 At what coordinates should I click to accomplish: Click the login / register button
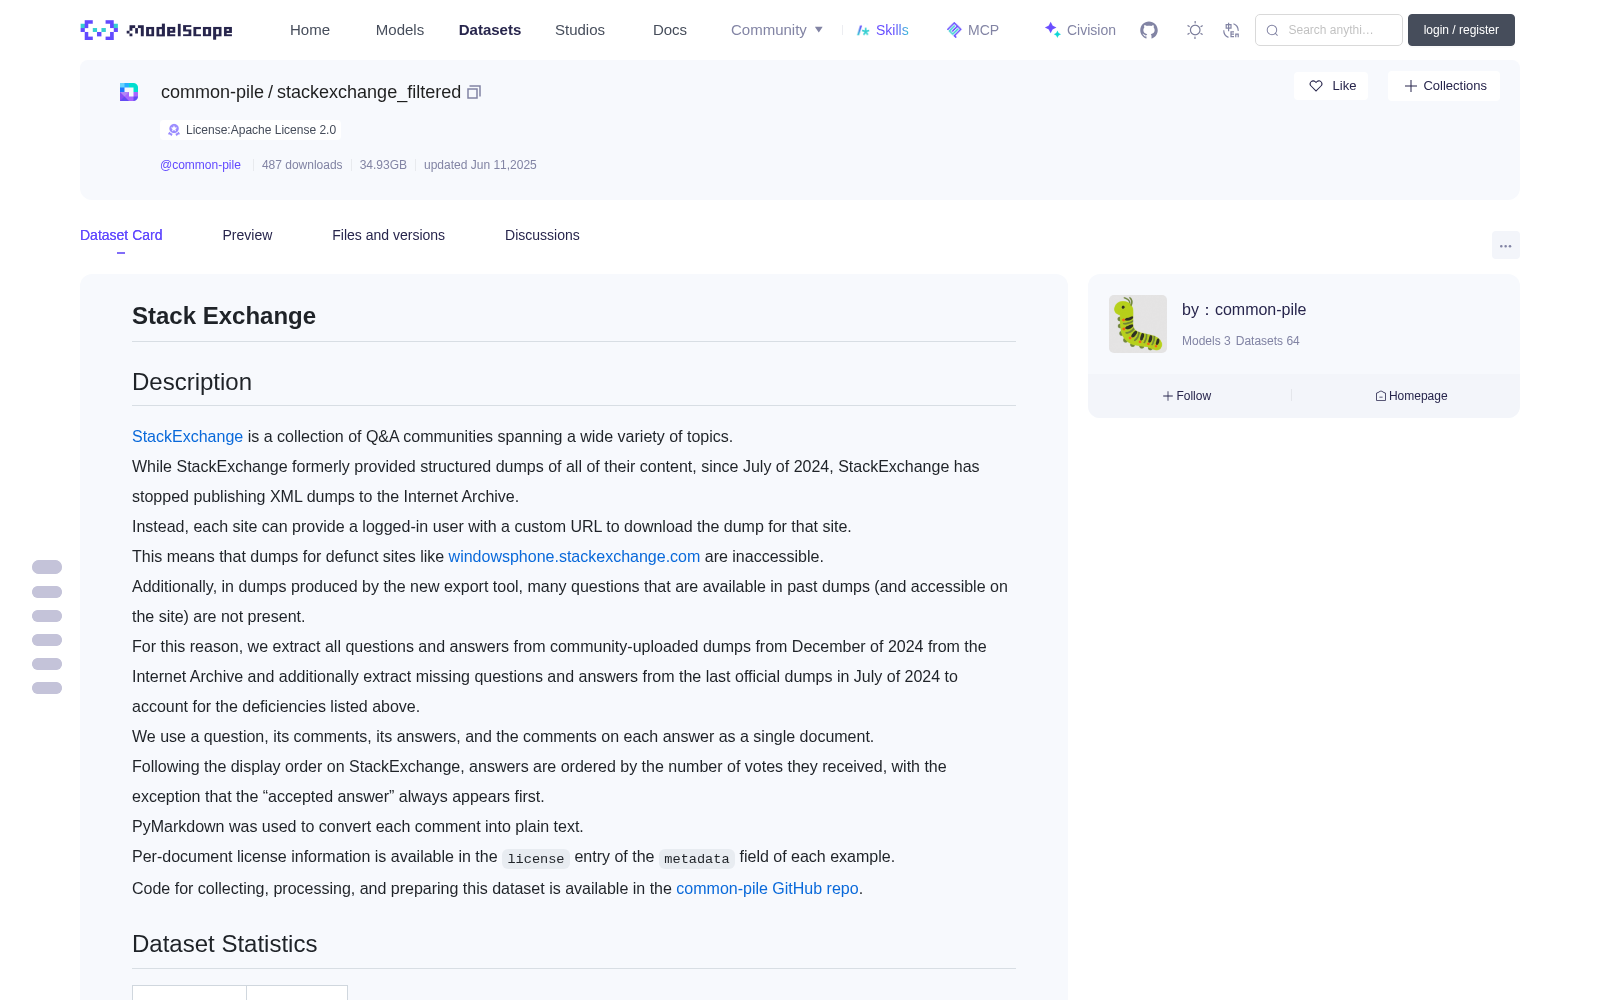click(1461, 30)
